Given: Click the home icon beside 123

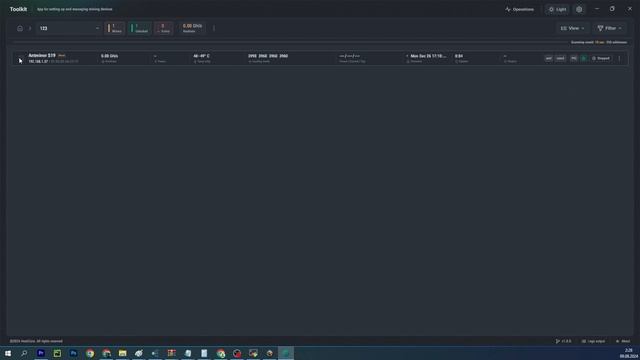Looking at the screenshot, I should (x=20, y=28).
